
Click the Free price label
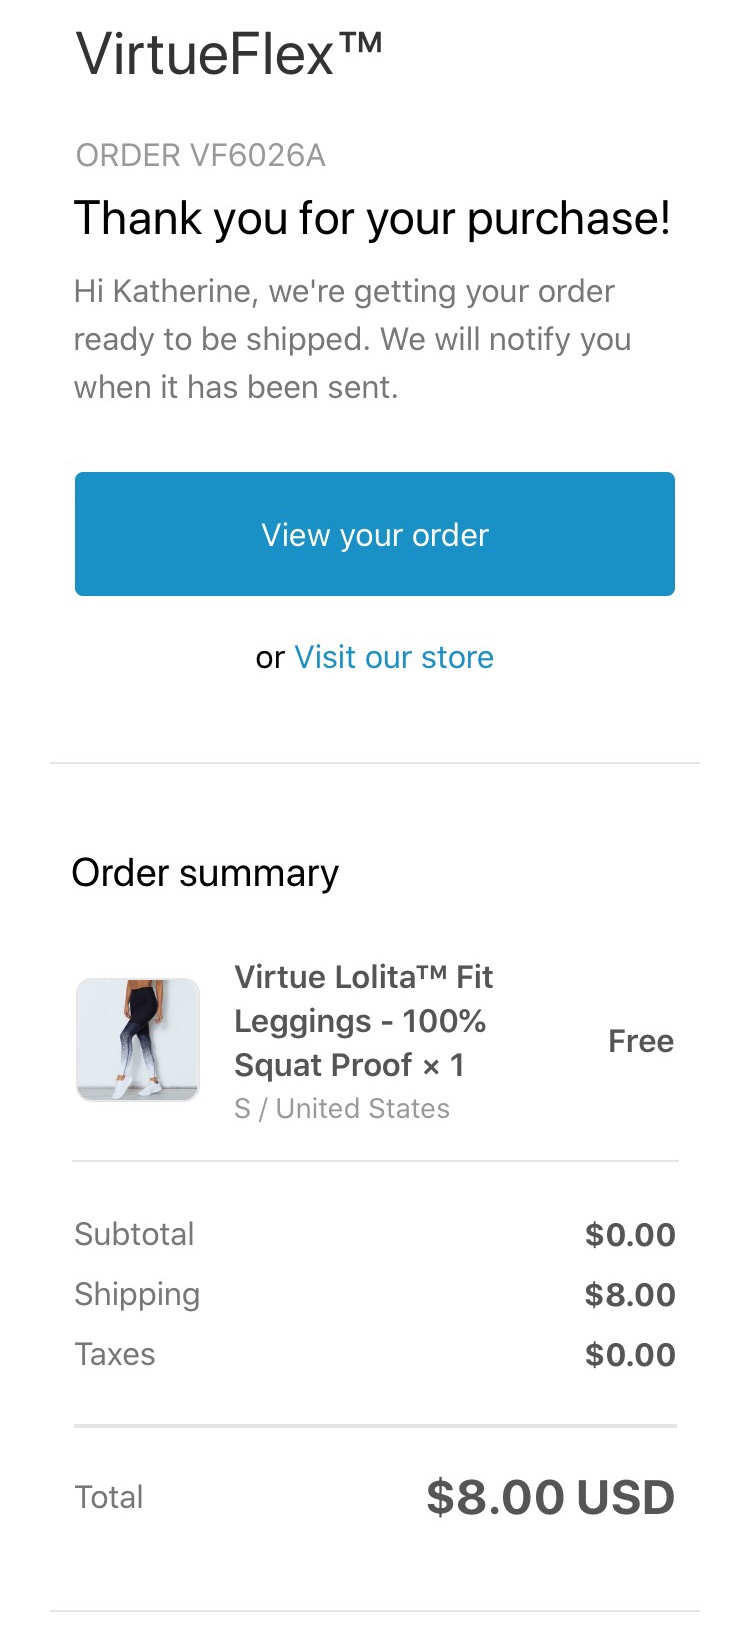(x=641, y=1041)
